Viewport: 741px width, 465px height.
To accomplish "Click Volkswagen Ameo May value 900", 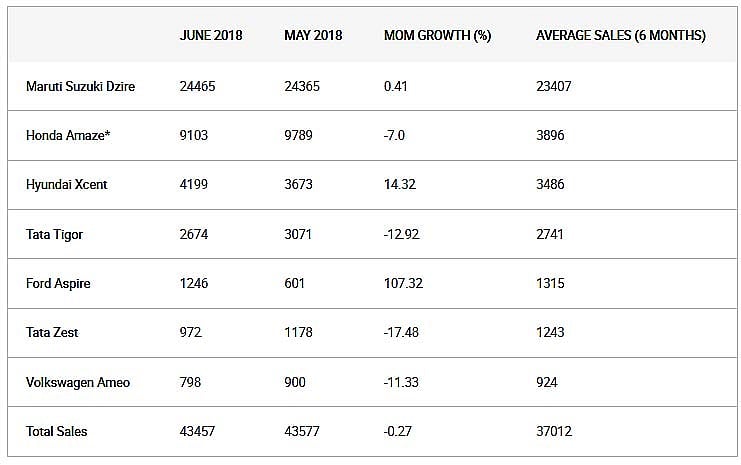I will click(295, 382).
